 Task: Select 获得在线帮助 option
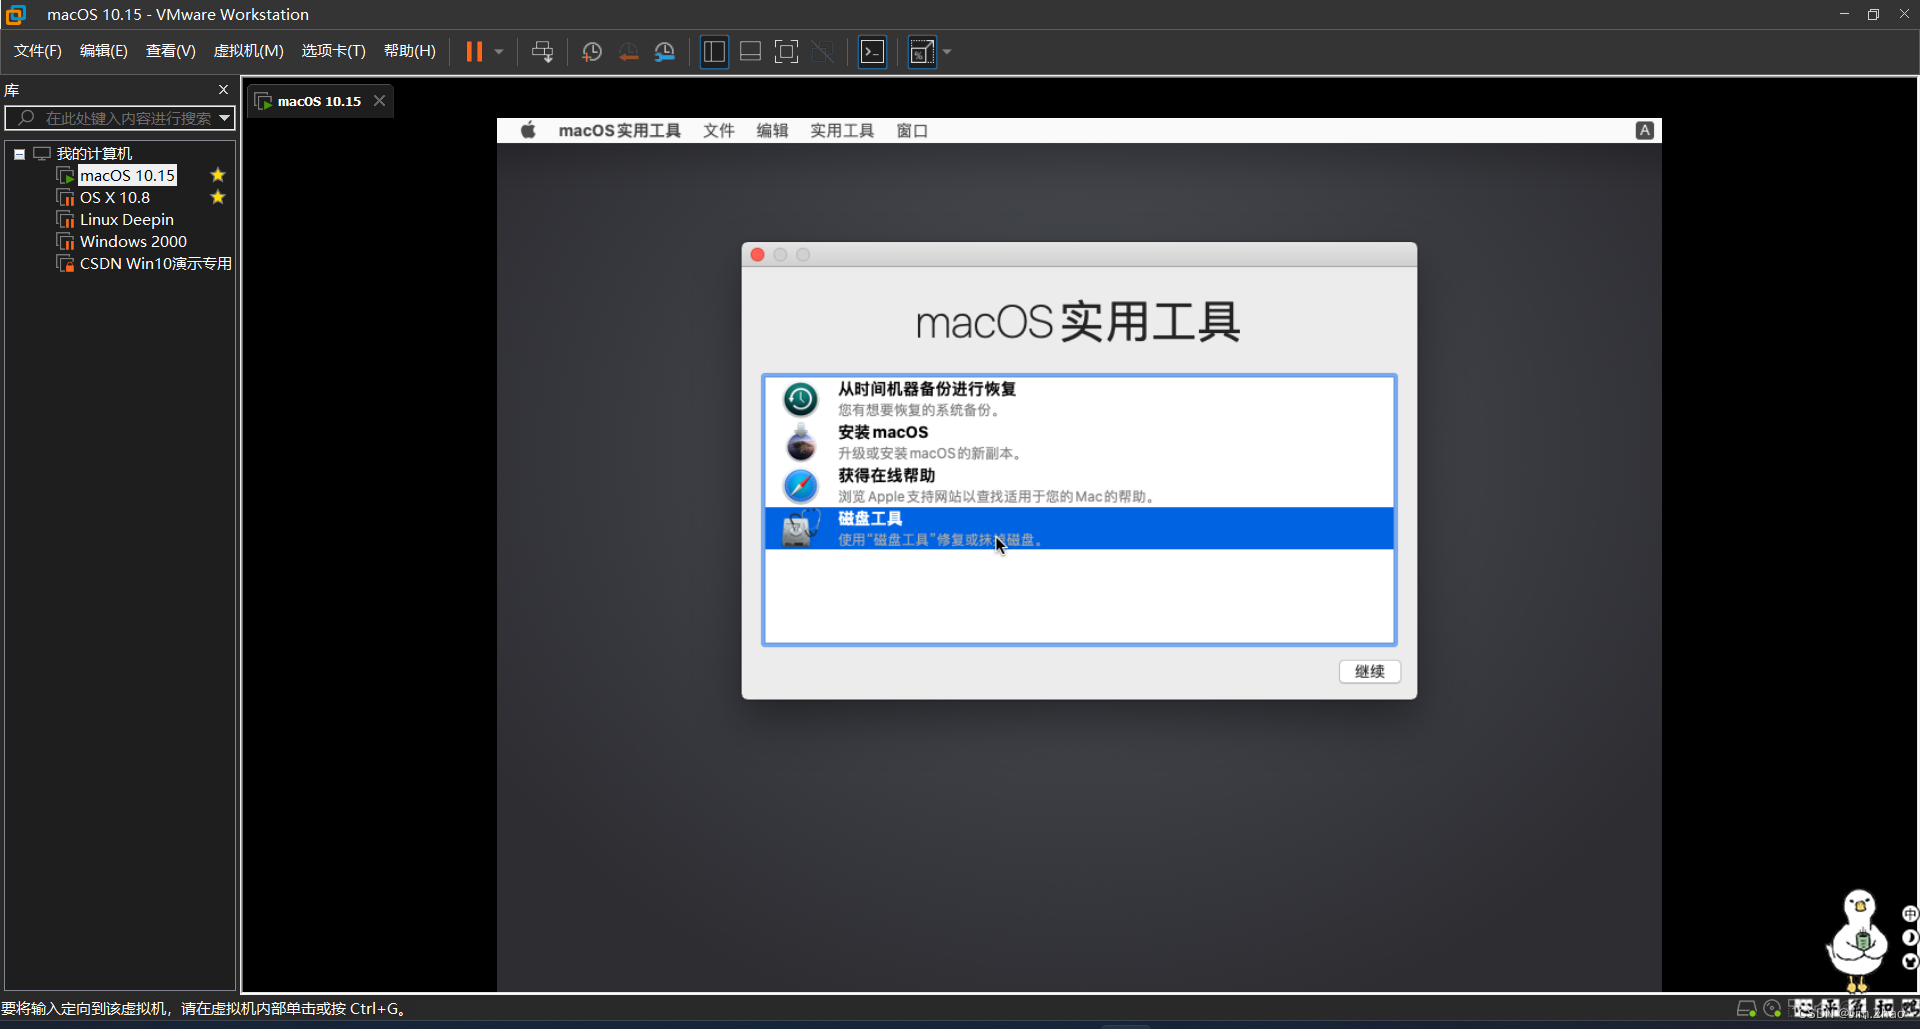point(1079,485)
